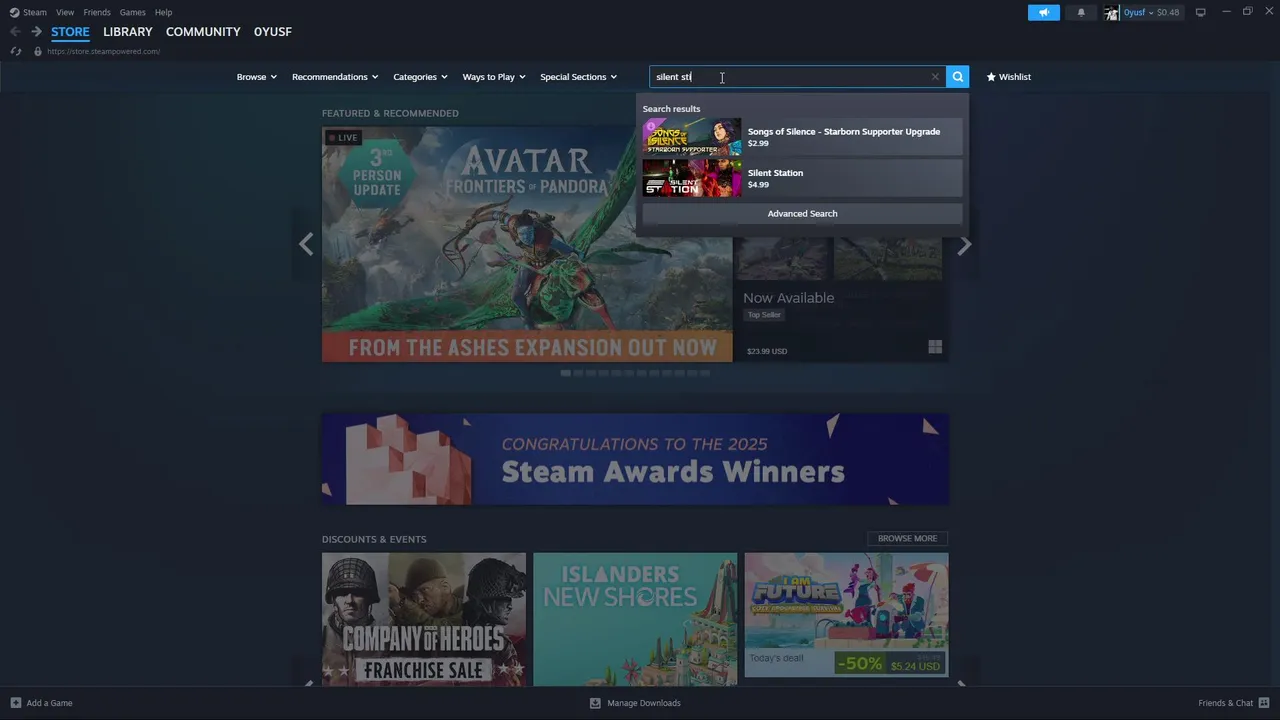Expand the Categories dropdown
The width and height of the screenshot is (1280, 720).
click(420, 77)
